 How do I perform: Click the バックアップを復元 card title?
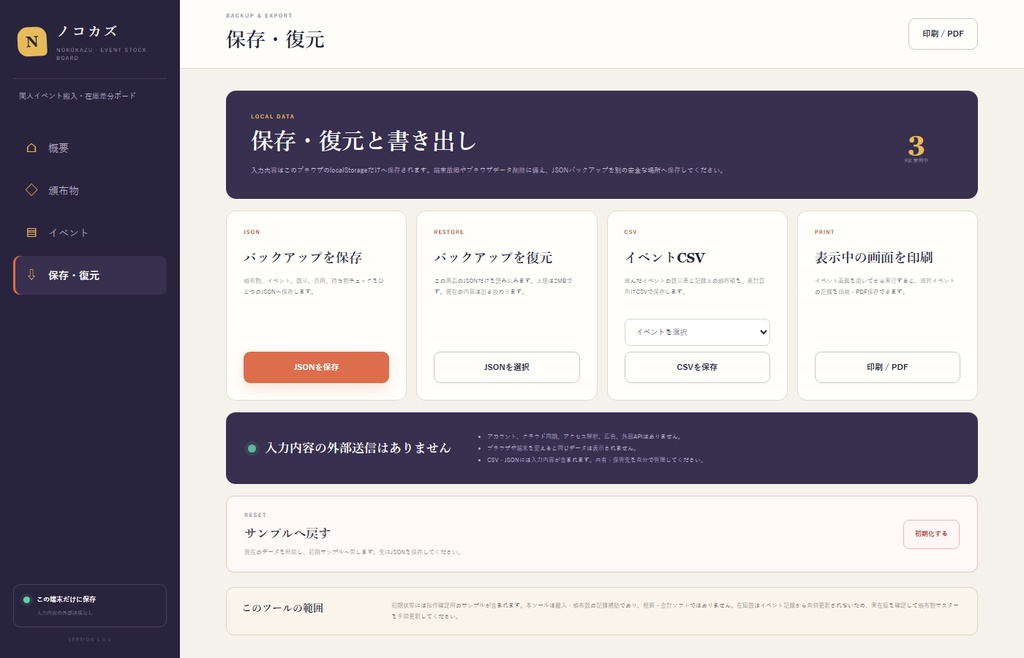click(x=493, y=257)
